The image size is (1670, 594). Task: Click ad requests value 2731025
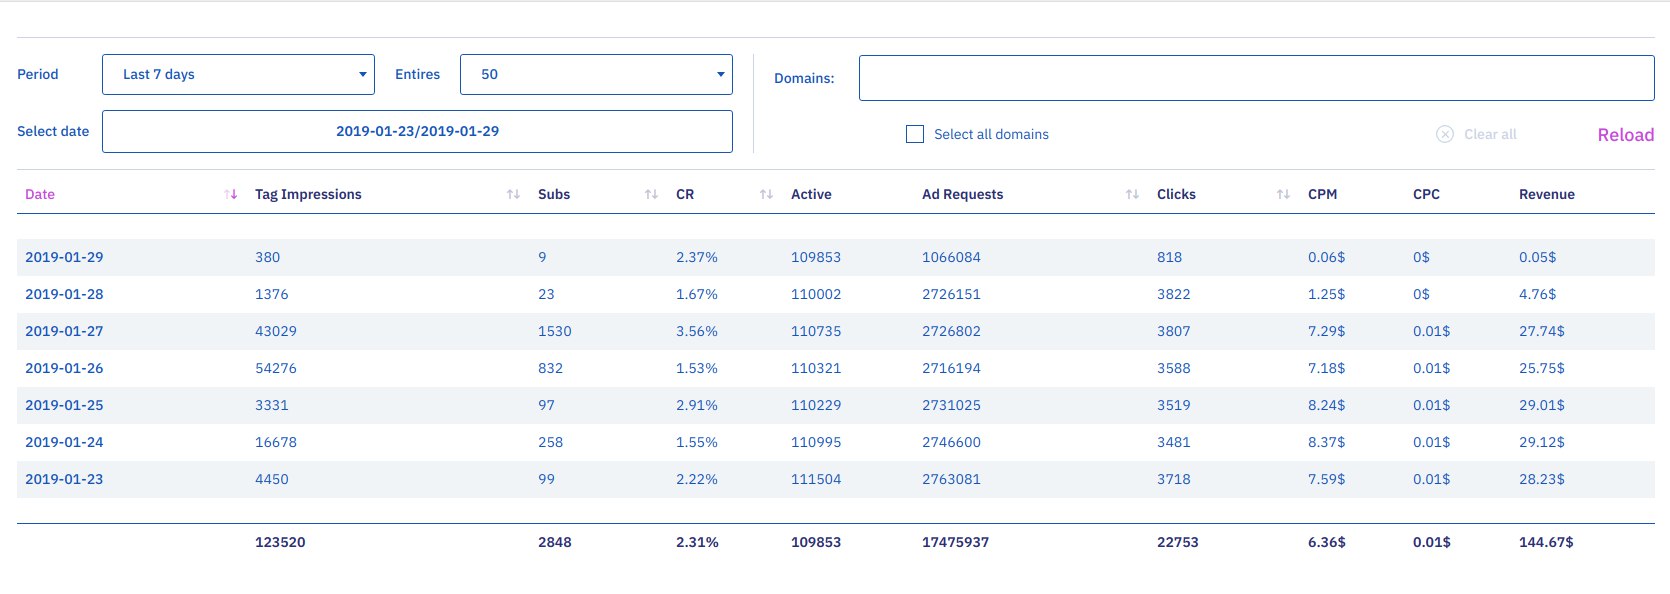[x=951, y=405]
